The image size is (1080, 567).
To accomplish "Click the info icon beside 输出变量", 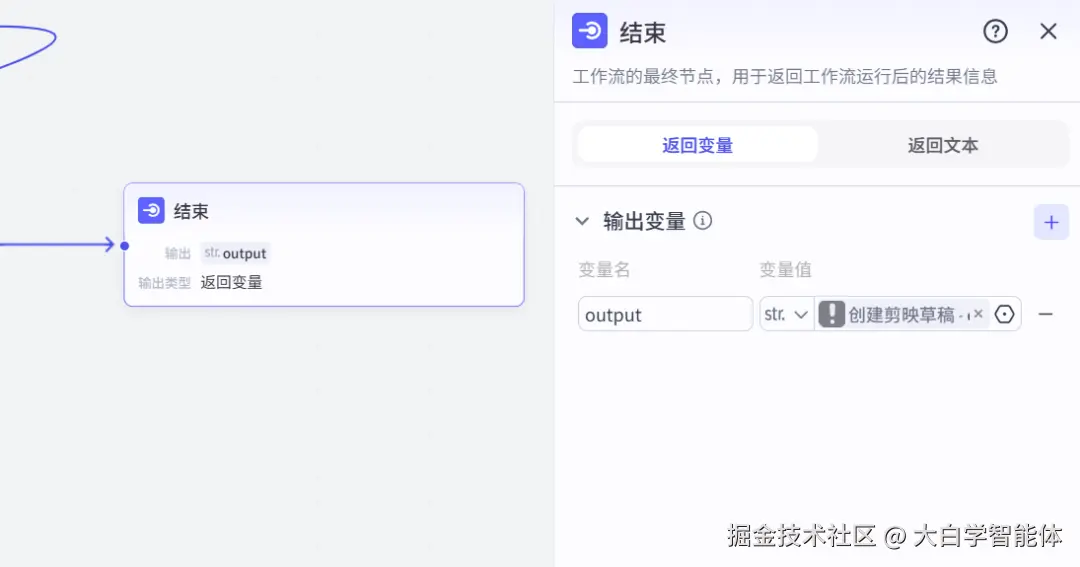I will 702,220.
